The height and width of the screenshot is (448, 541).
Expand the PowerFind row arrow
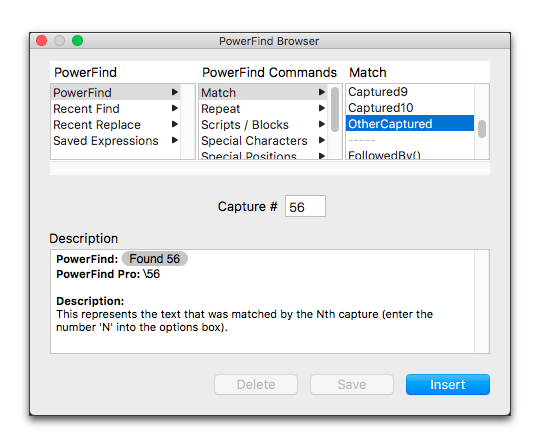175,92
